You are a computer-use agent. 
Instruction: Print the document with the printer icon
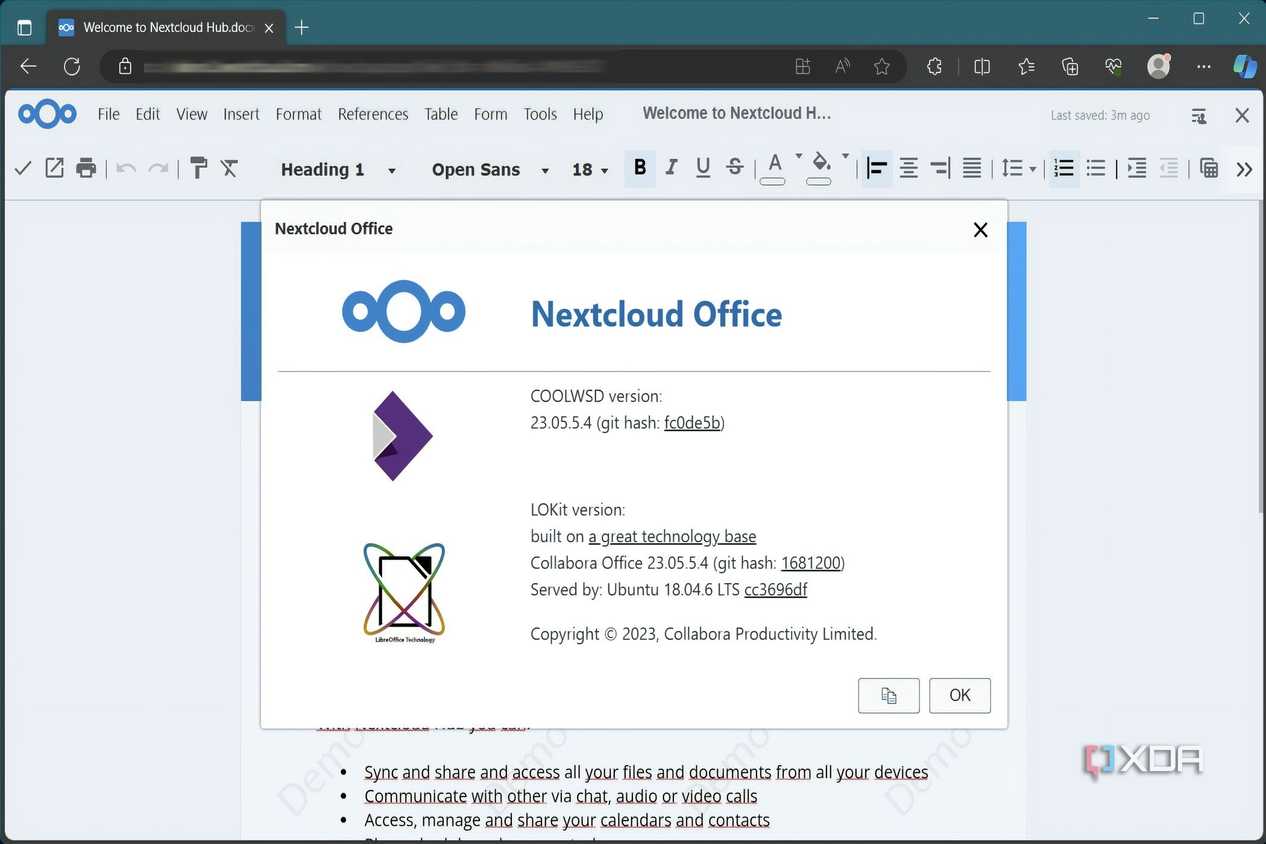pyautogui.click(x=87, y=168)
